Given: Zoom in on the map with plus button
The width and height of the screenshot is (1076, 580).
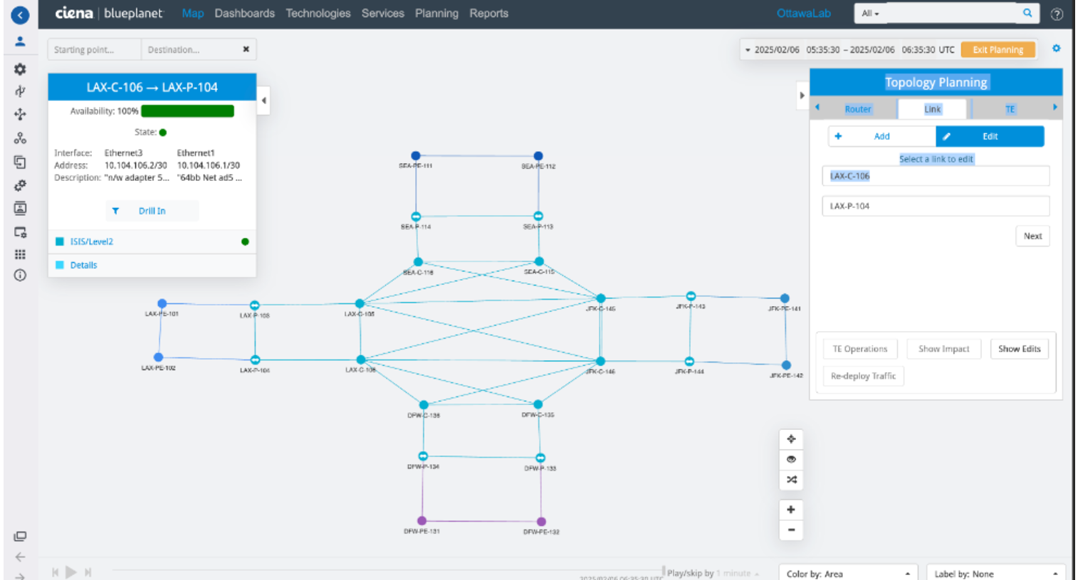Looking at the screenshot, I should click(791, 509).
